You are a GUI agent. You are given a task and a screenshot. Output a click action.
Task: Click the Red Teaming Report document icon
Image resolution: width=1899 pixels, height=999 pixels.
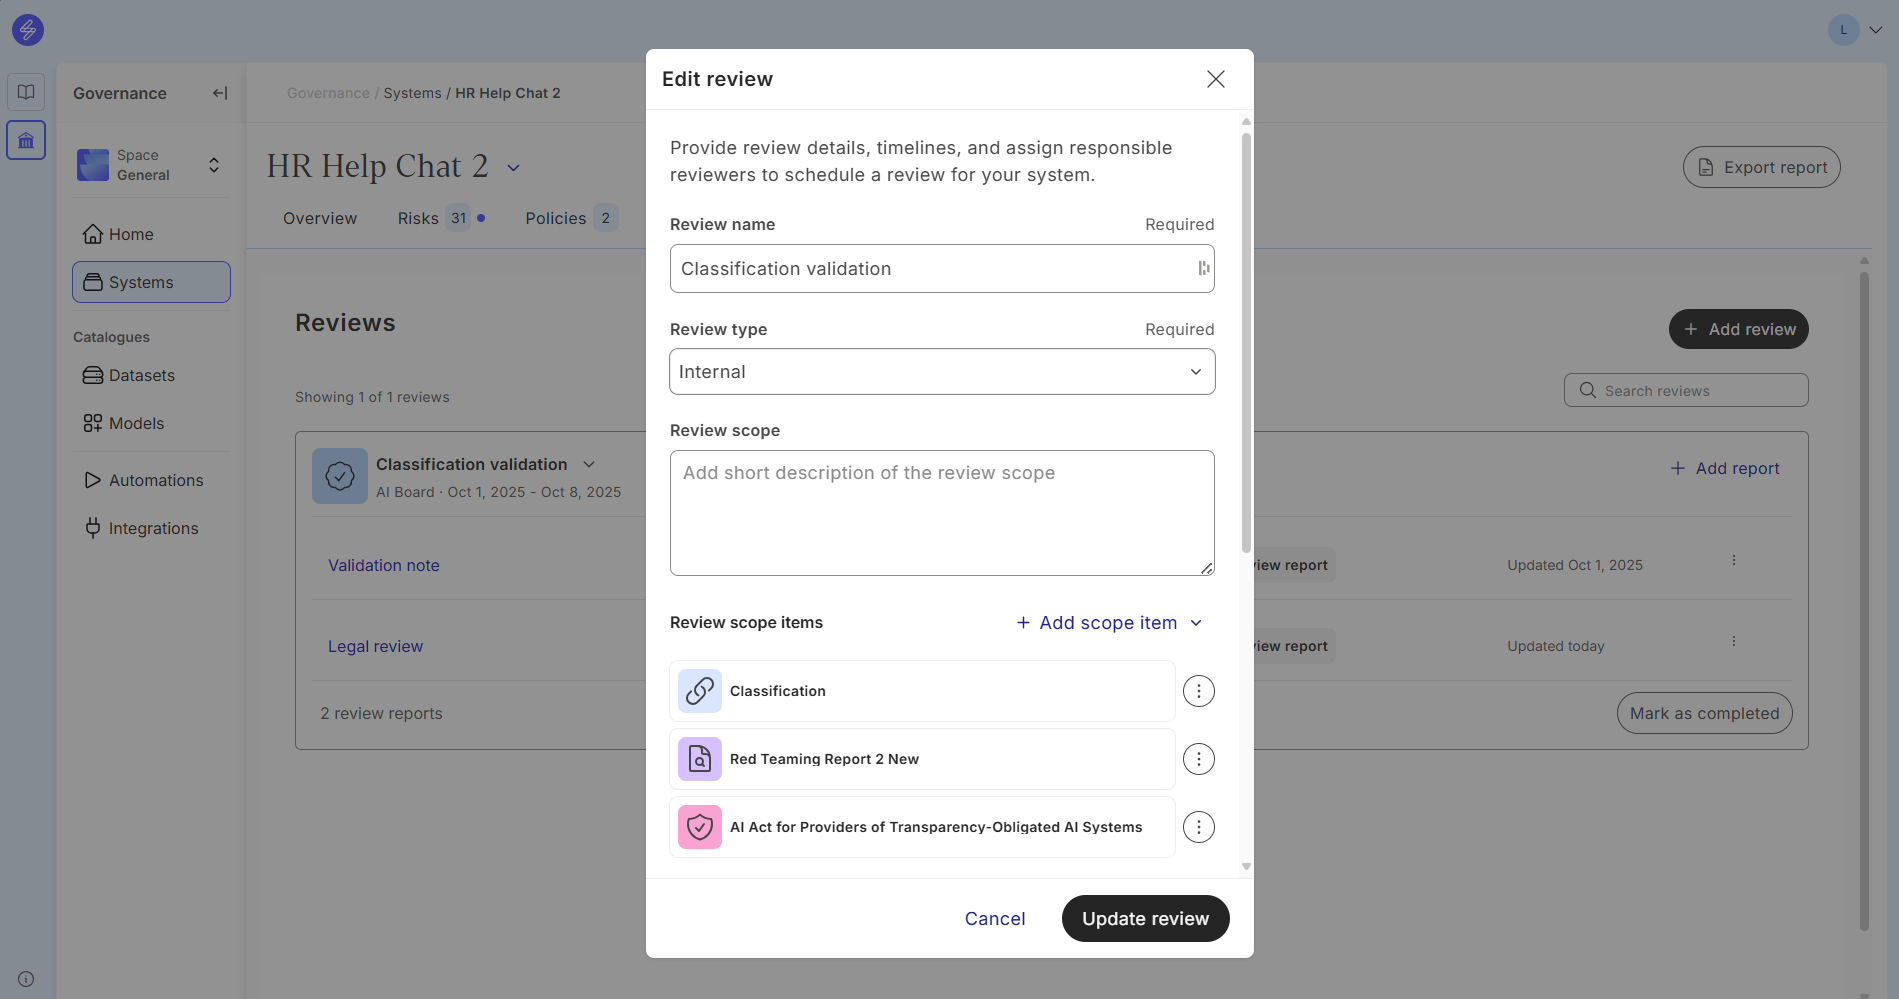click(x=700, y=759)
